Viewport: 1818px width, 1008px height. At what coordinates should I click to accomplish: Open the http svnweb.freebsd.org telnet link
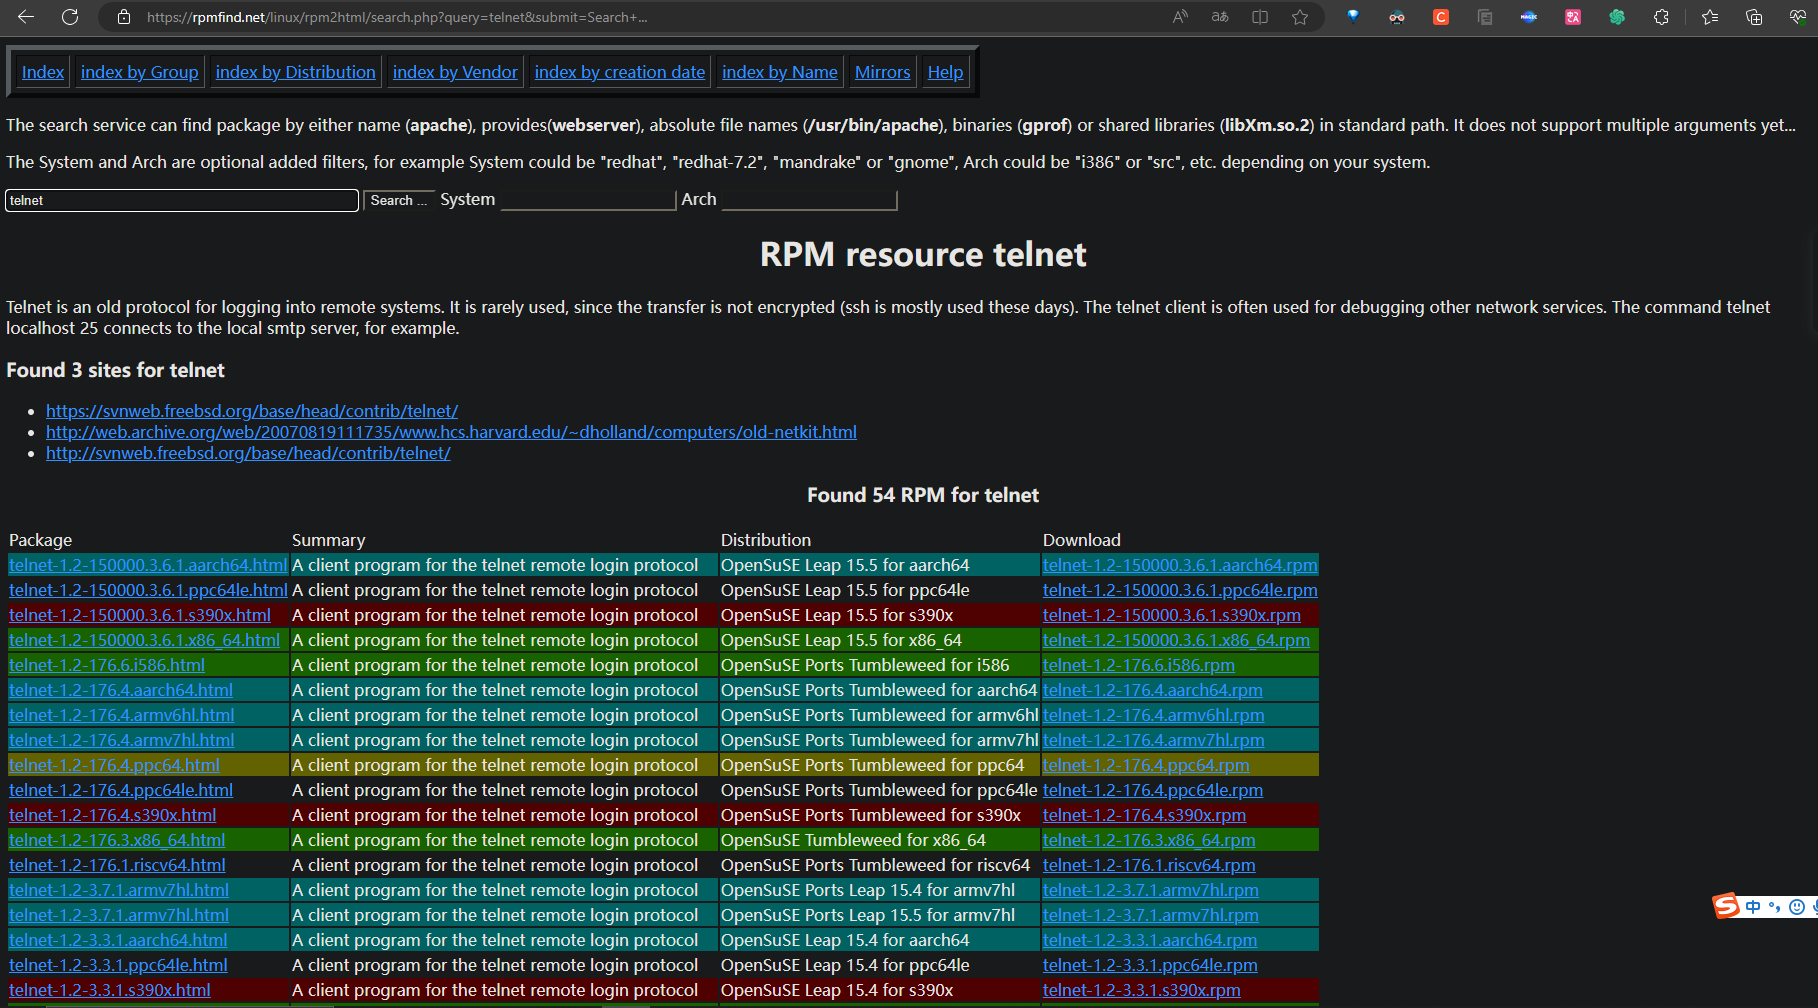(x=248, y=453)
